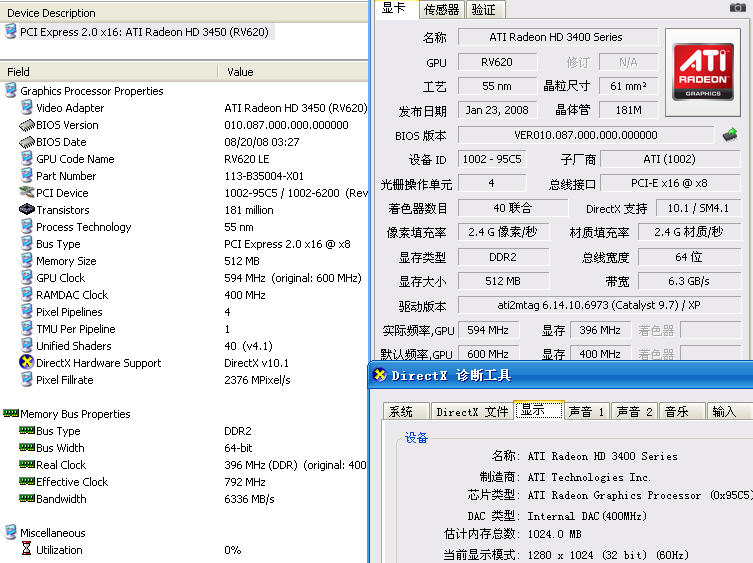Switch to the 传感器 tab in GPU-Z
Image resolution: width=753 pixels, height=563 pixels.
[441, 9]
